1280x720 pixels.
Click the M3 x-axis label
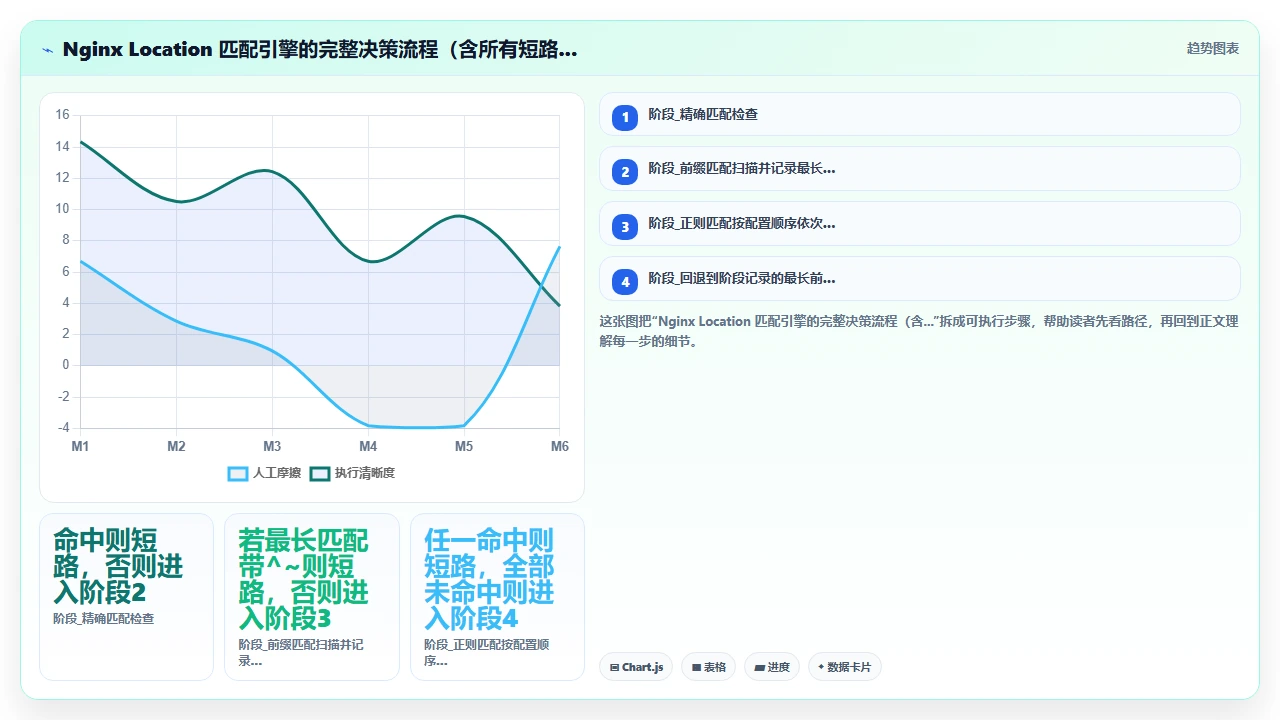272,446
